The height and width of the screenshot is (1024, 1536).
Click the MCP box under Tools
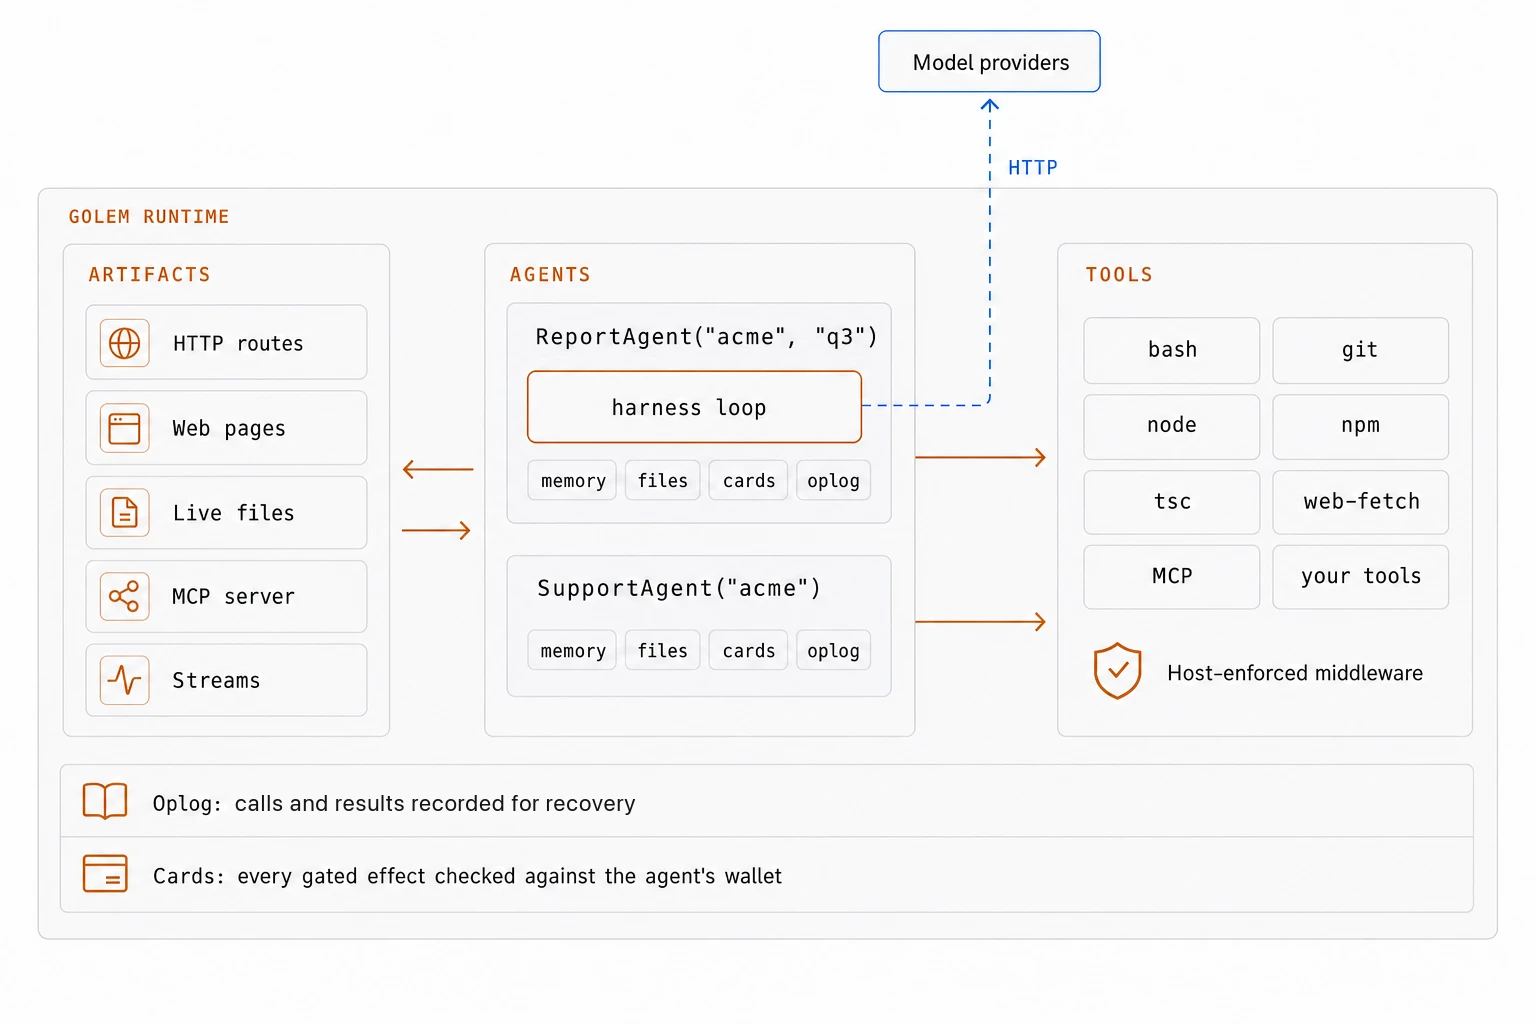1172,577
